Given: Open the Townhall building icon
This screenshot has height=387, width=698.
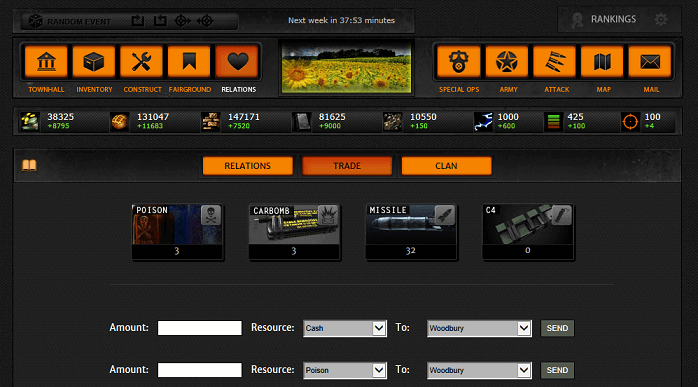Looking at the screenshot, I should click(46, 61).
